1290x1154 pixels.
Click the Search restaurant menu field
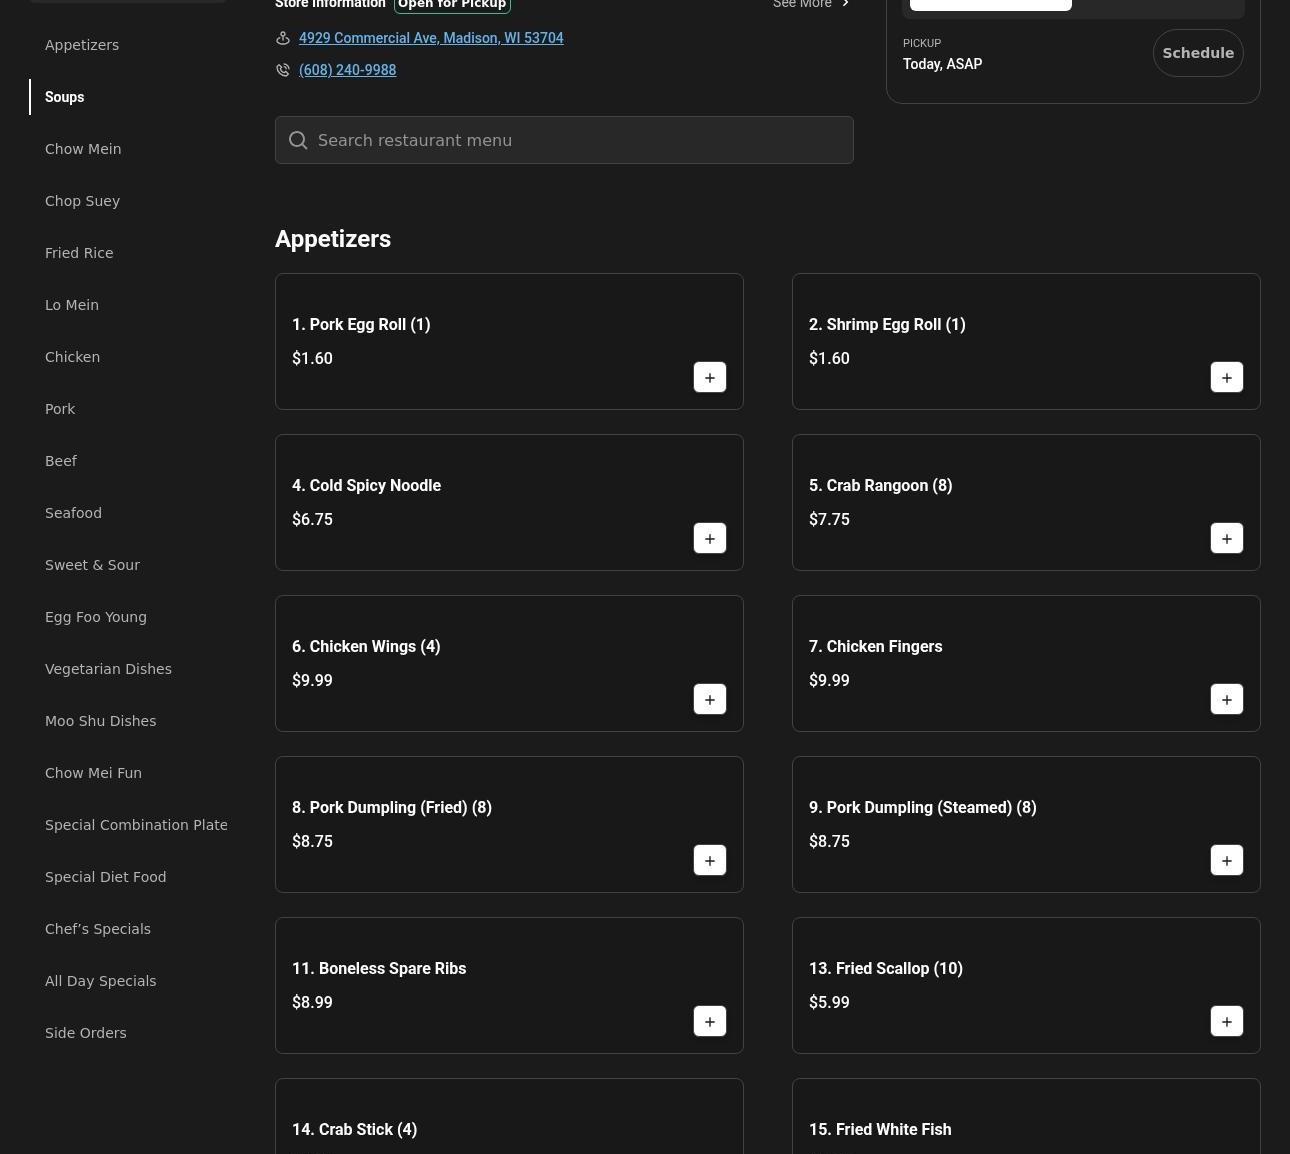tap(564, 140)
